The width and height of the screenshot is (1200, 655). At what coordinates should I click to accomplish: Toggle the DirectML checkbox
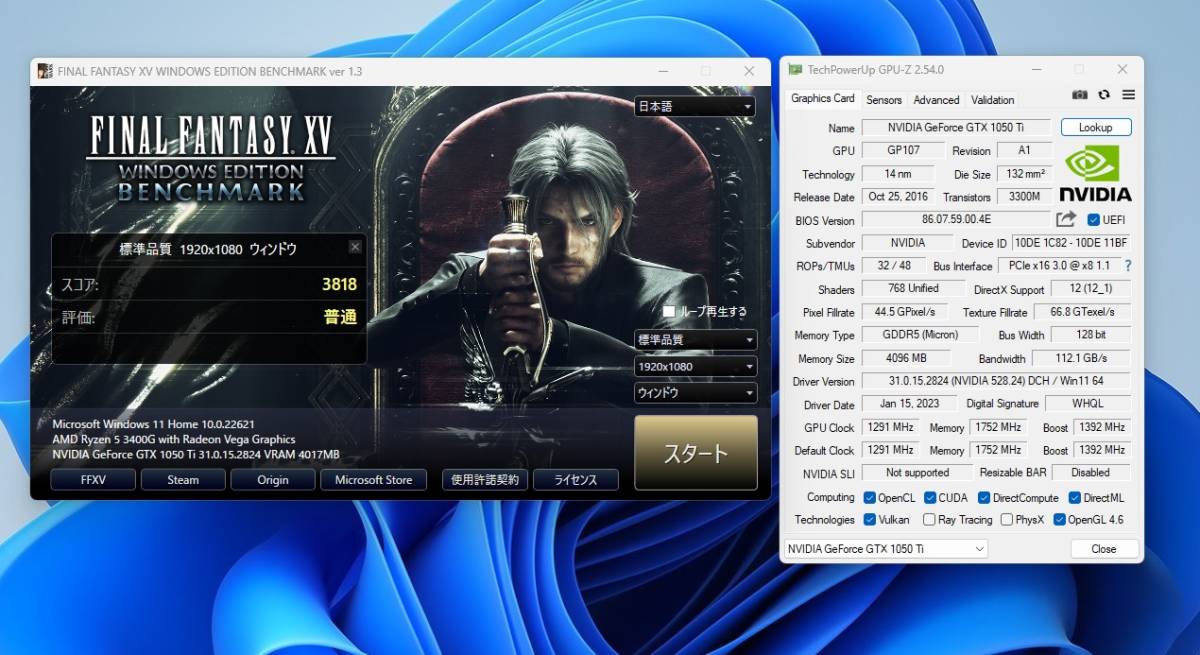pos(1074,497)
